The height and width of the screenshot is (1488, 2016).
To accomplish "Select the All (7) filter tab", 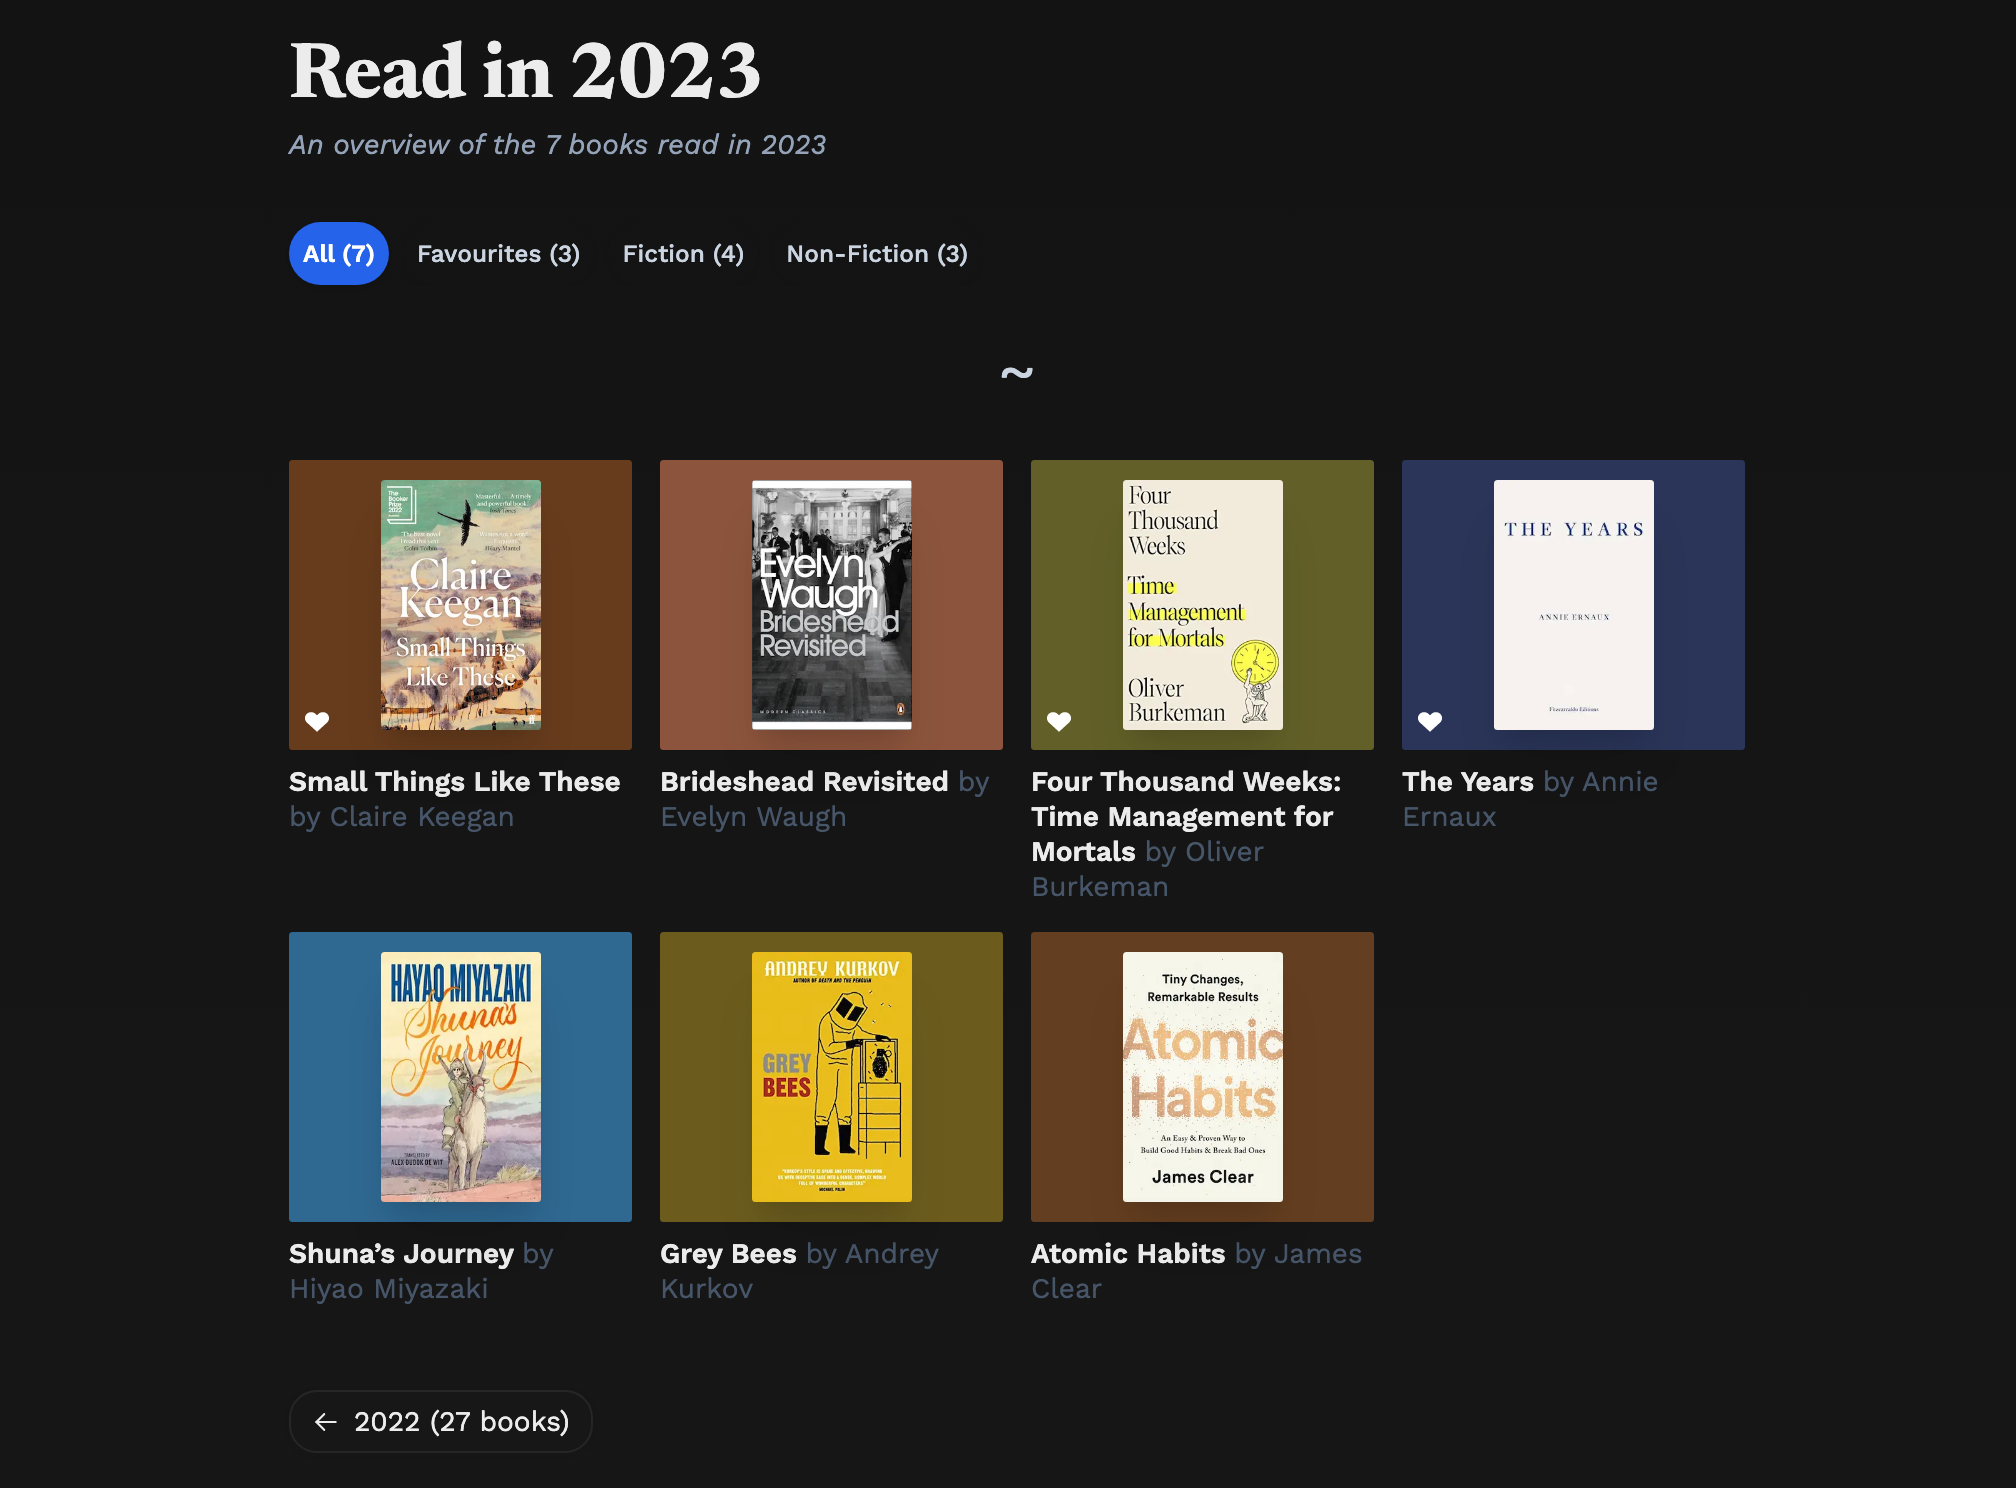I will [339, 254].
